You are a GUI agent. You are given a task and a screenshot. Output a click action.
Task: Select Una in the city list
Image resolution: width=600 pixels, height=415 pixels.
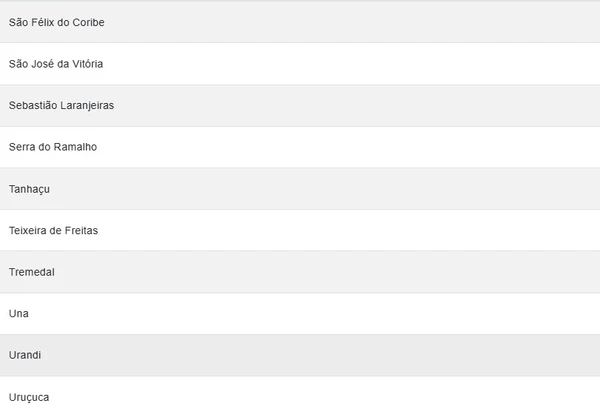pyautogui.click(x=300, y=314)
